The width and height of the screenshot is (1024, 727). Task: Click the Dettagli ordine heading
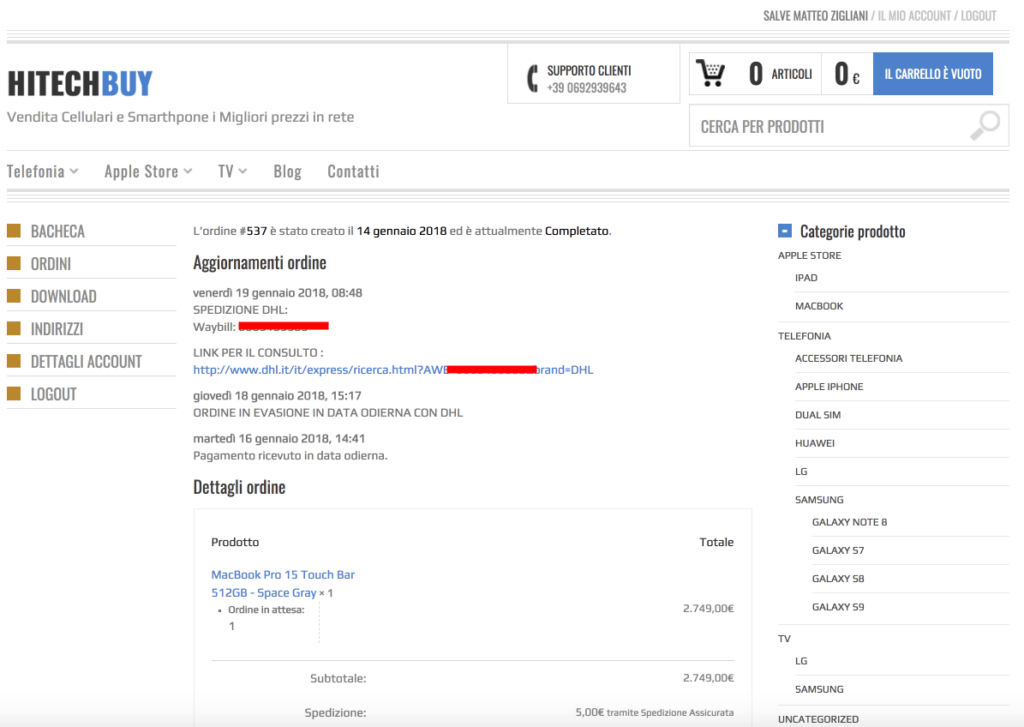point(239,487)
